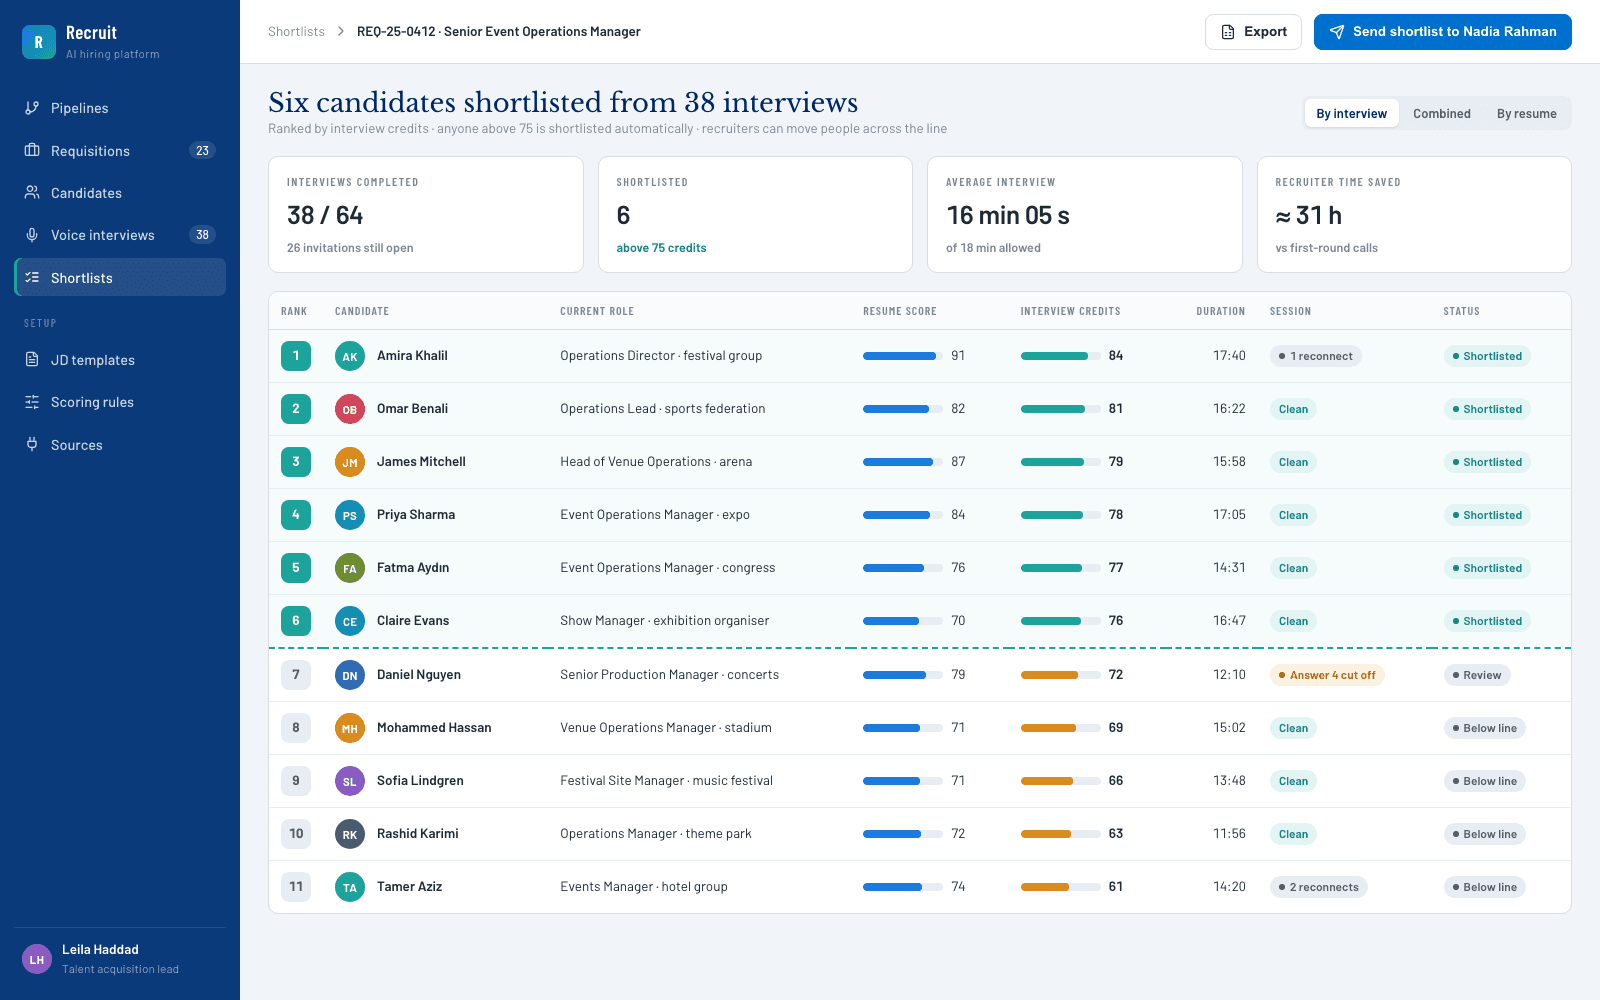Send shortlist to Nadia Rahman
This screenshot has width=1600, height=1000.
coord(1442,32)
